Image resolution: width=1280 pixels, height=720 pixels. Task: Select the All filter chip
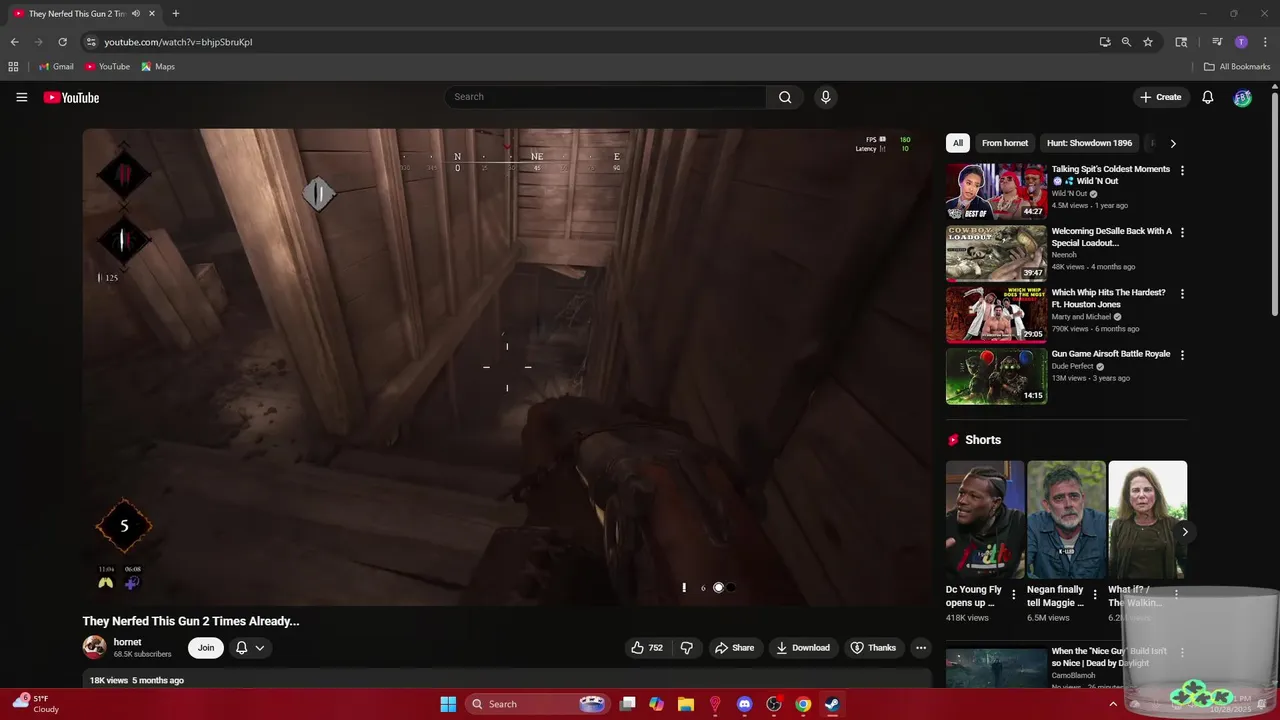pos(958,143)
